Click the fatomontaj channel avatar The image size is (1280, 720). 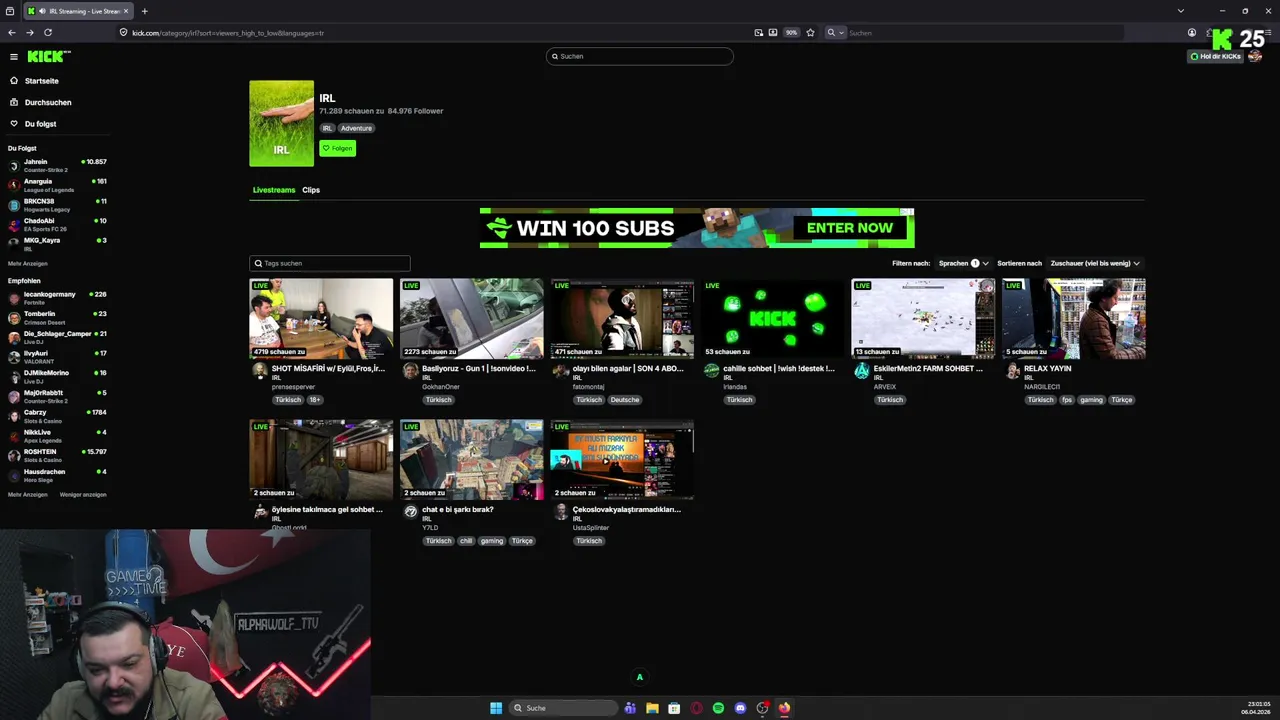pos(561,371)
